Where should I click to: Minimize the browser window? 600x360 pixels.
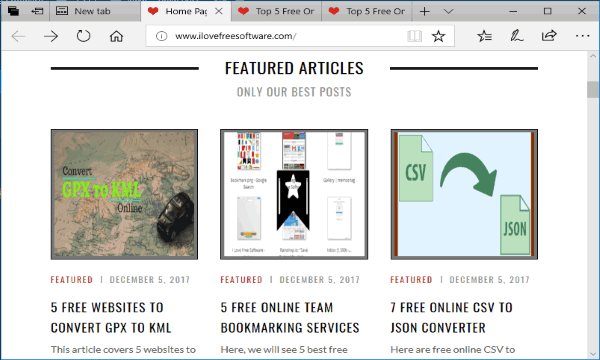[514, 11]
